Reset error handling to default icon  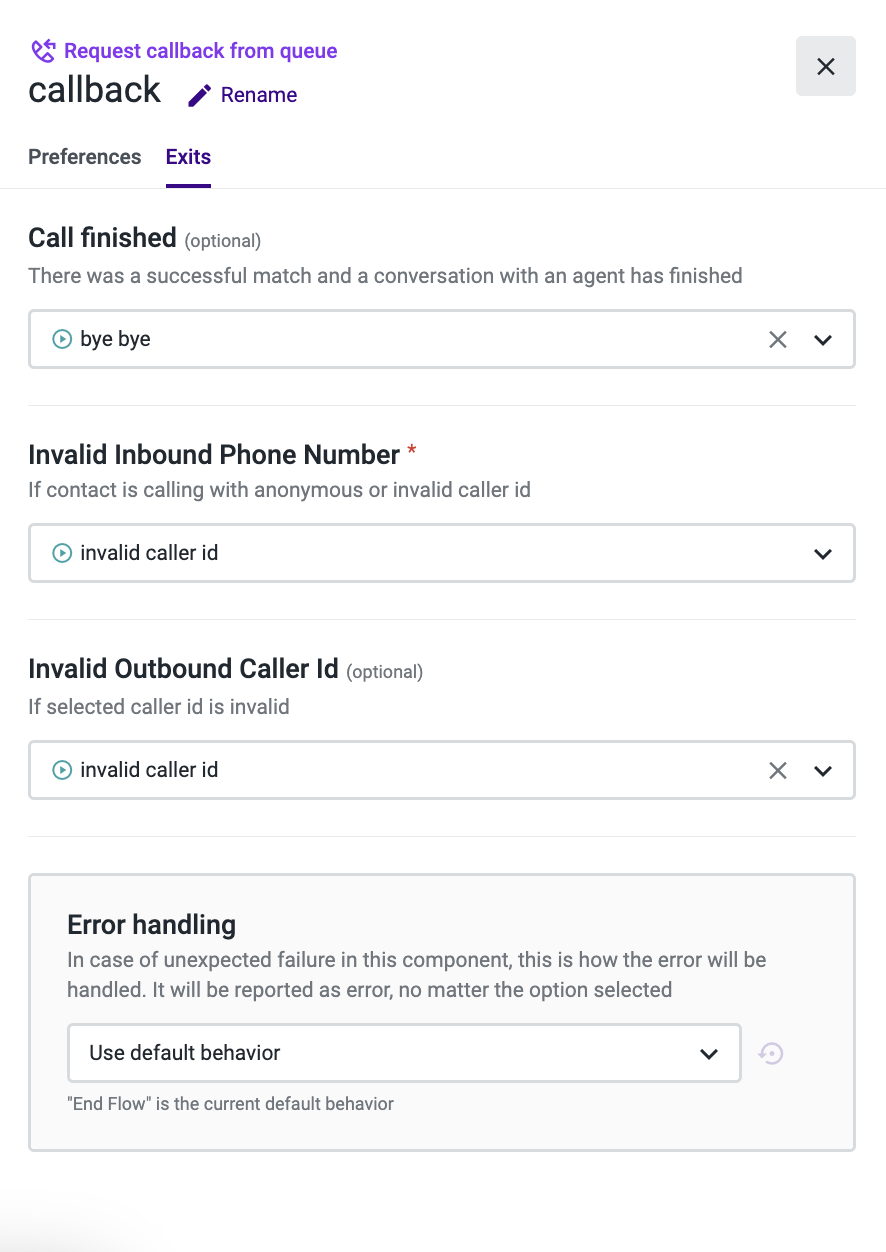(770, 1053)
